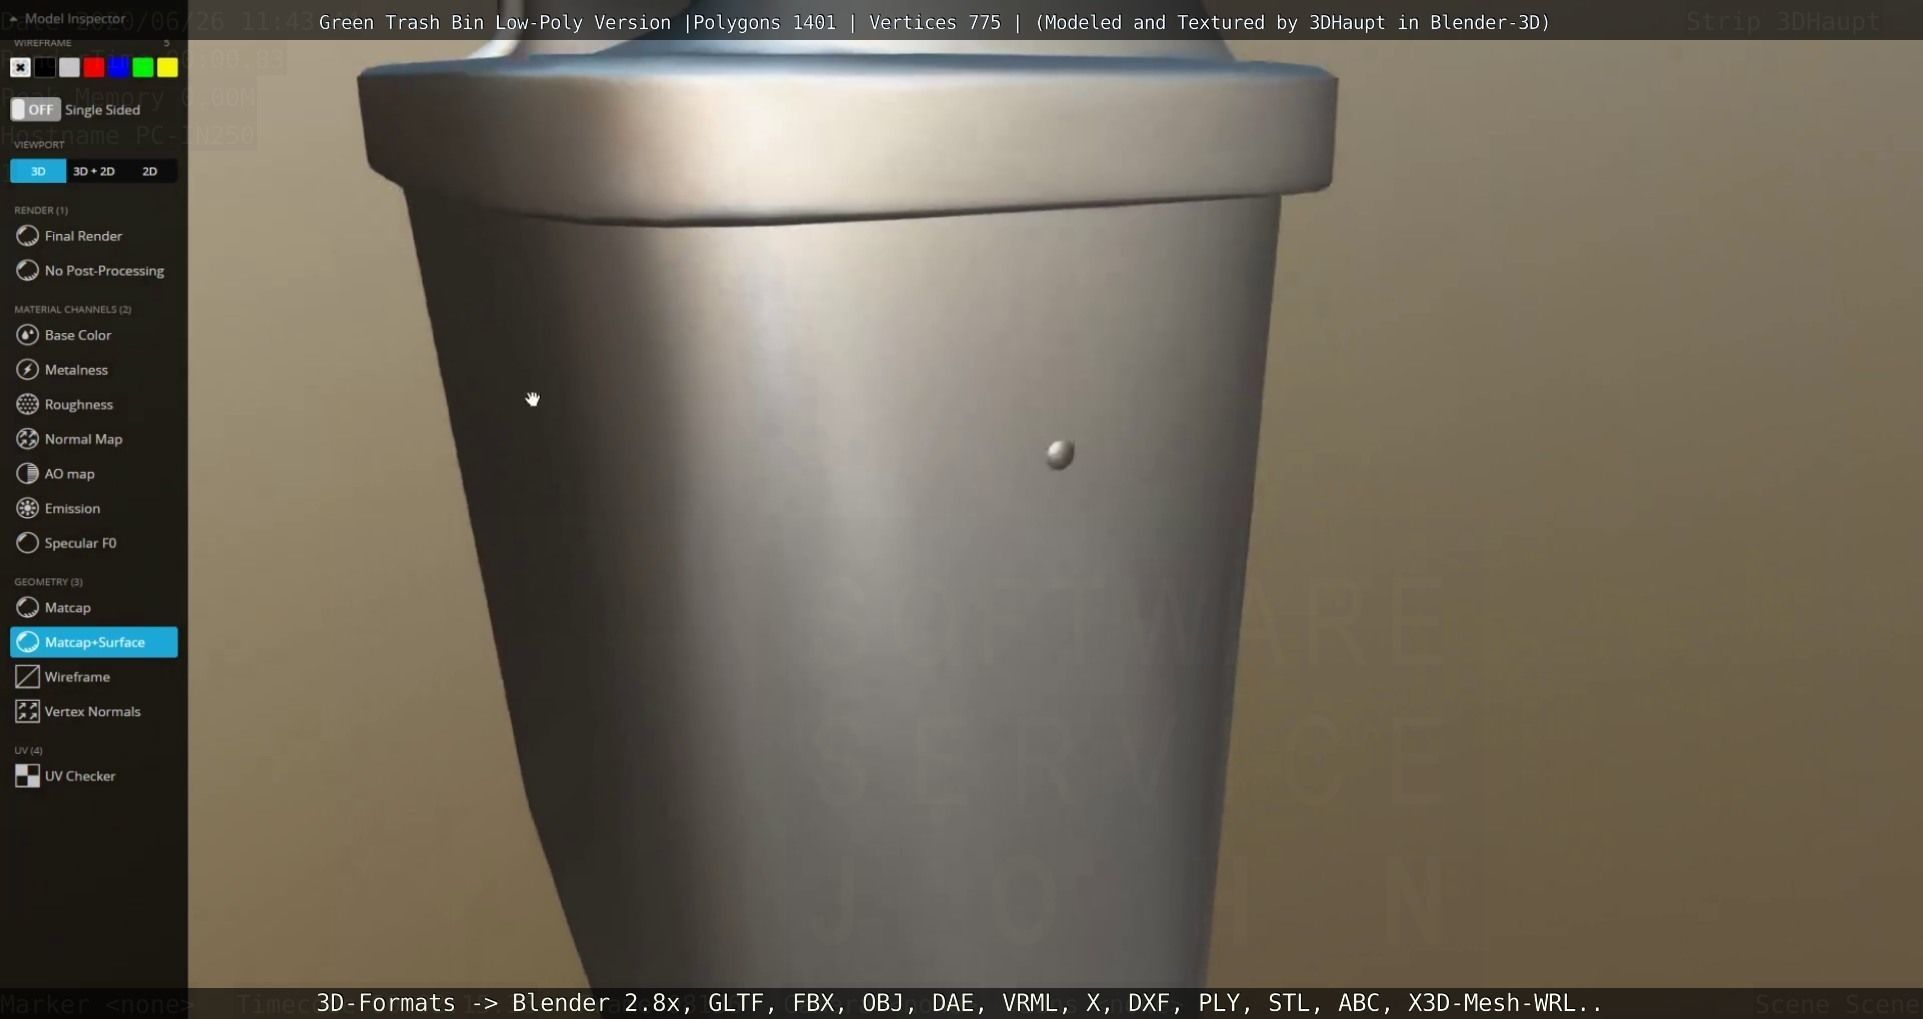Click the Matcap+Surface icon
The image size is (1923, 1019).
(28, 642)
